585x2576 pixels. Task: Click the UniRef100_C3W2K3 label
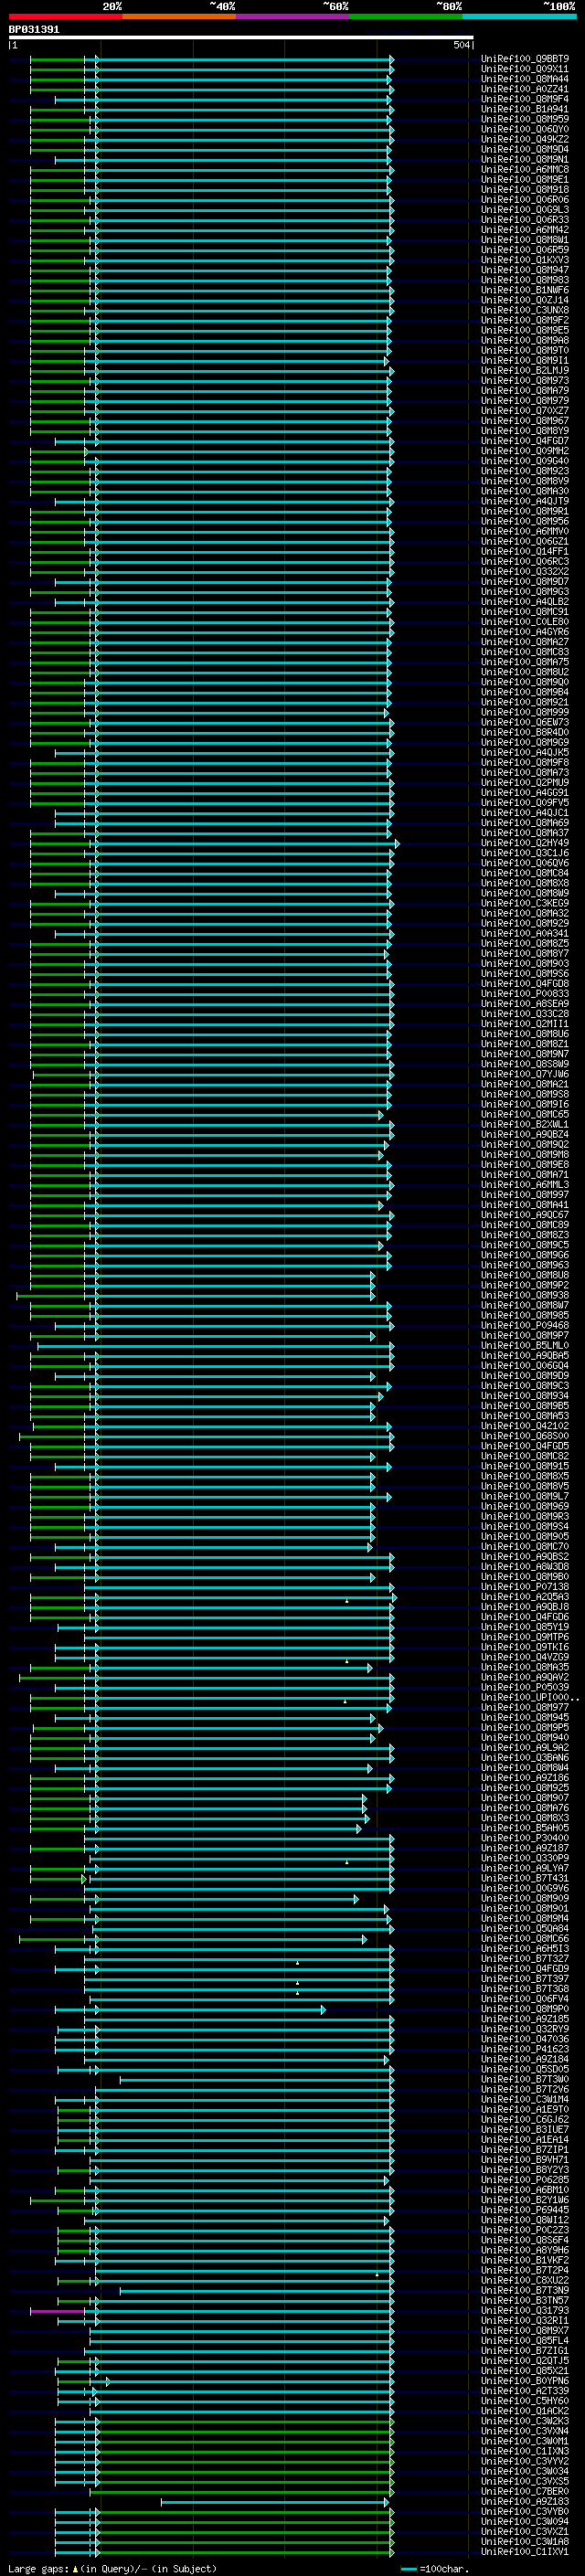(x=524, y=2421)
